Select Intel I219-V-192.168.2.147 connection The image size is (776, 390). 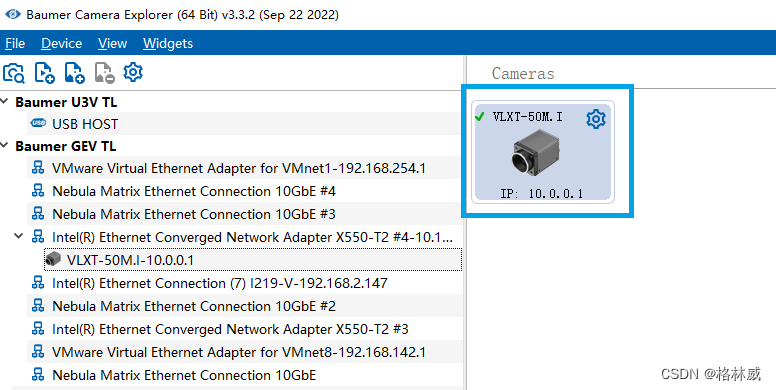245,283
